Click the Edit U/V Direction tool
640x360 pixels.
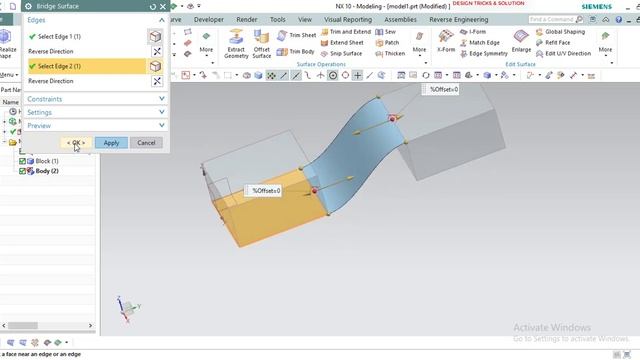tap(563, 53)
